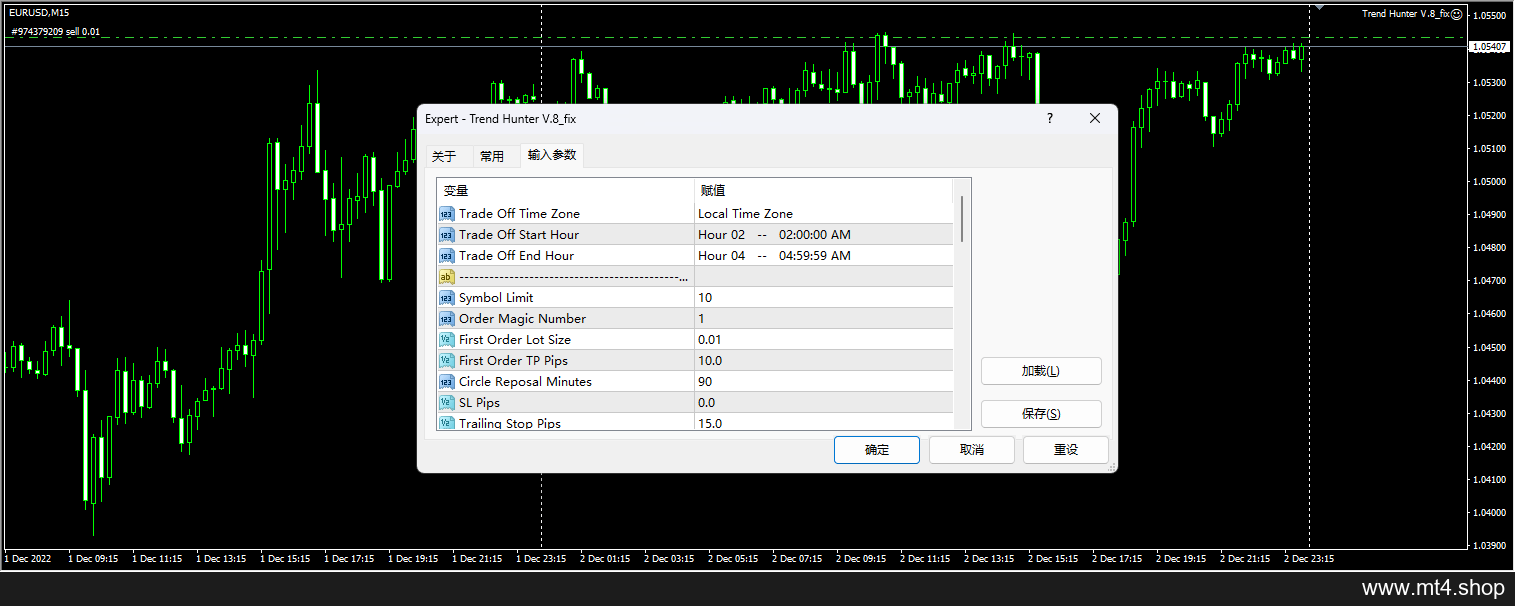
Task: Confirm with the 确定 button
Action: pos(877,450)
